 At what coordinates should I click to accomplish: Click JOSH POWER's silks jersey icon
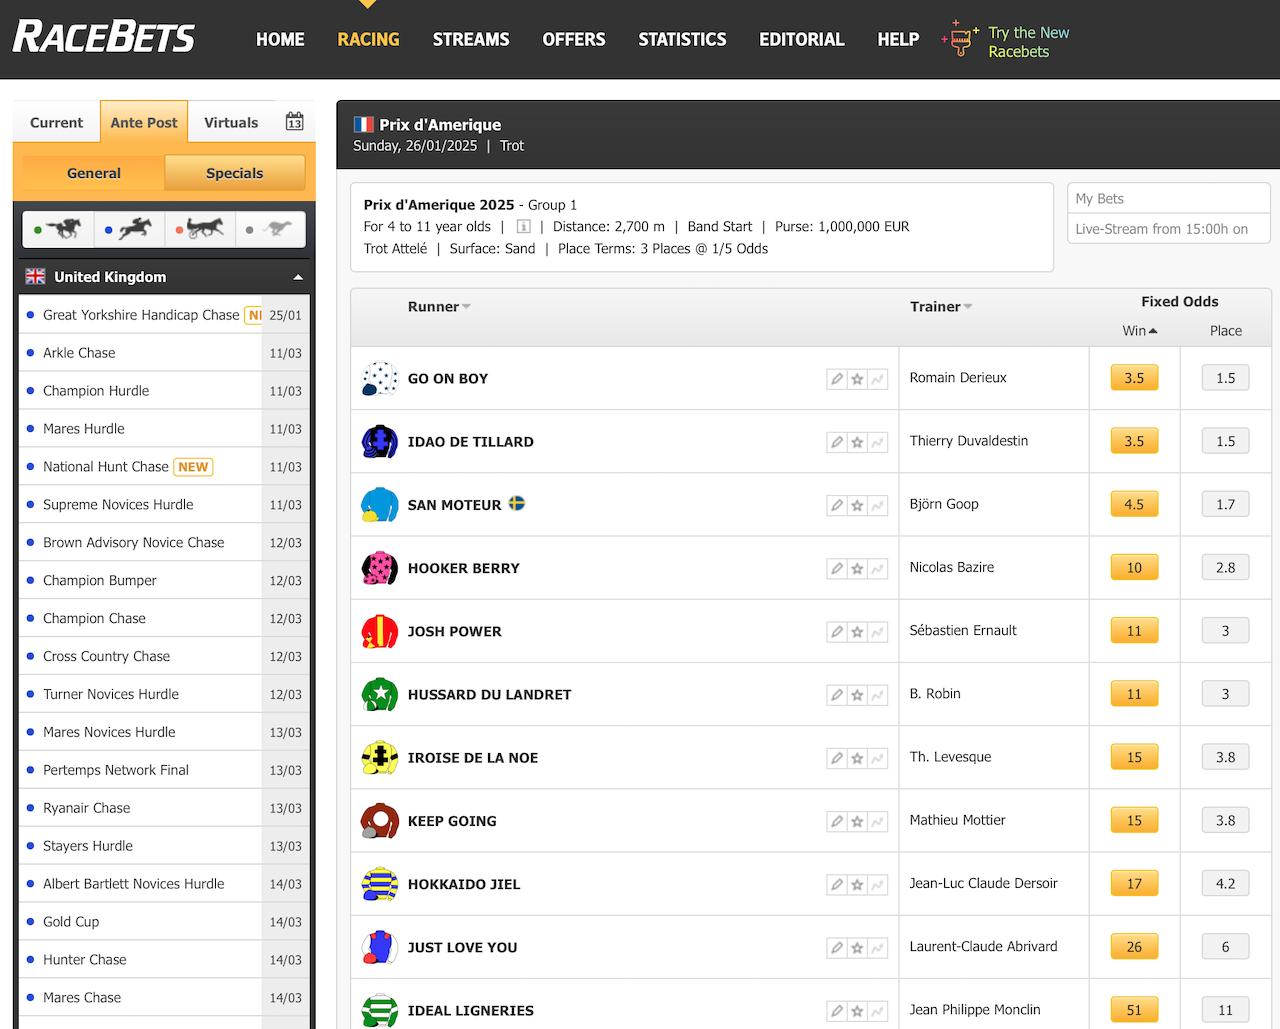[x=380, y=631]
